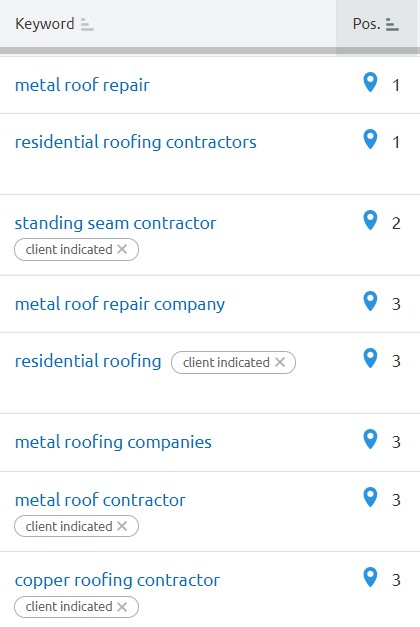Screen dimensions: 420x627
Task: Click the location pin in the residential roofing row
Action: tap(370, 358)
